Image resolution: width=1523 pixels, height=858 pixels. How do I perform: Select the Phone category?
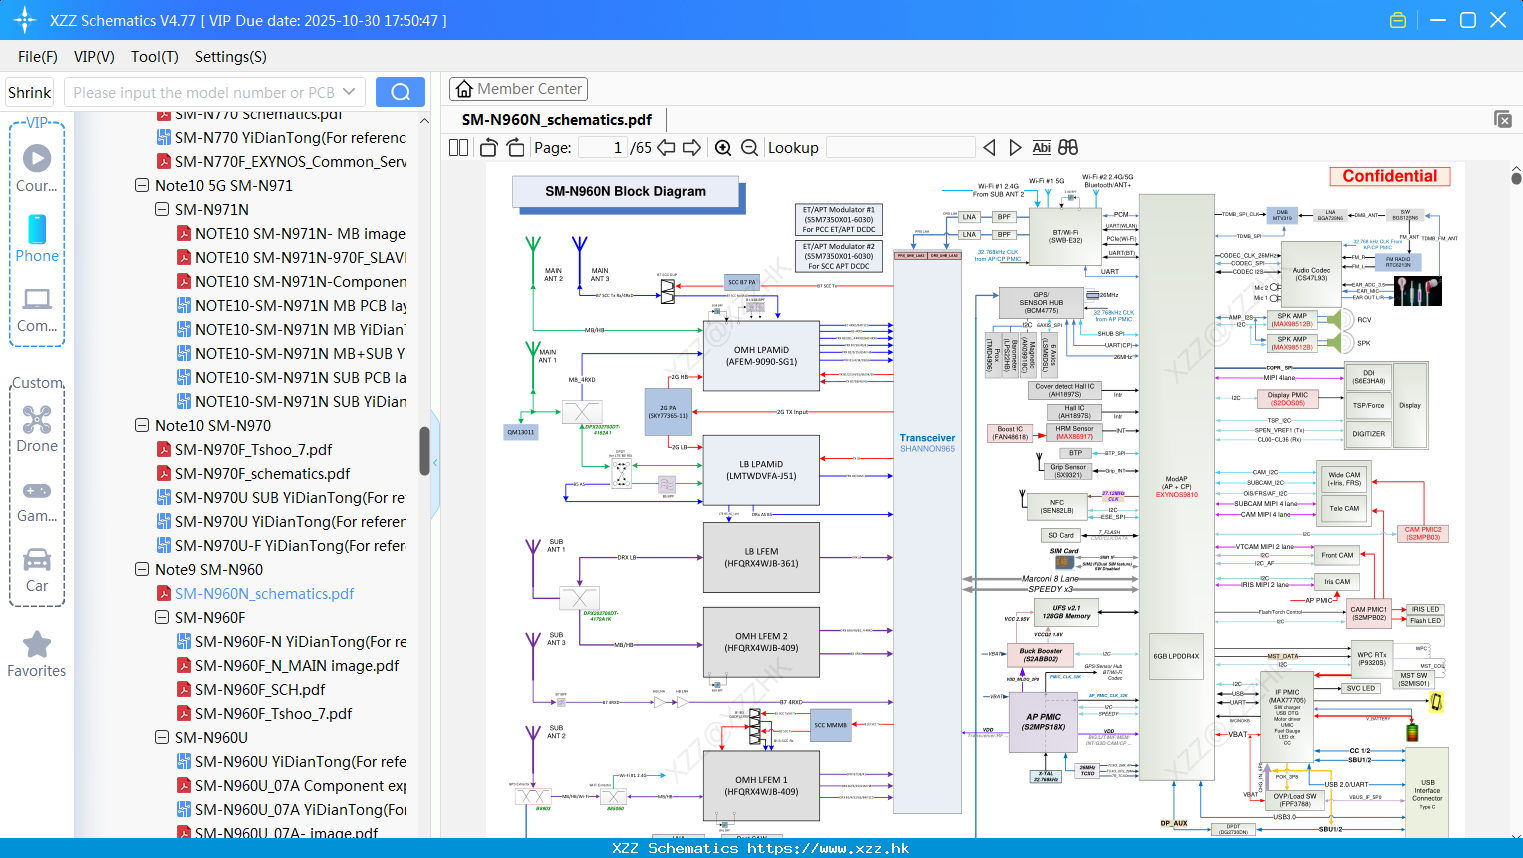(x=37, y=238)
